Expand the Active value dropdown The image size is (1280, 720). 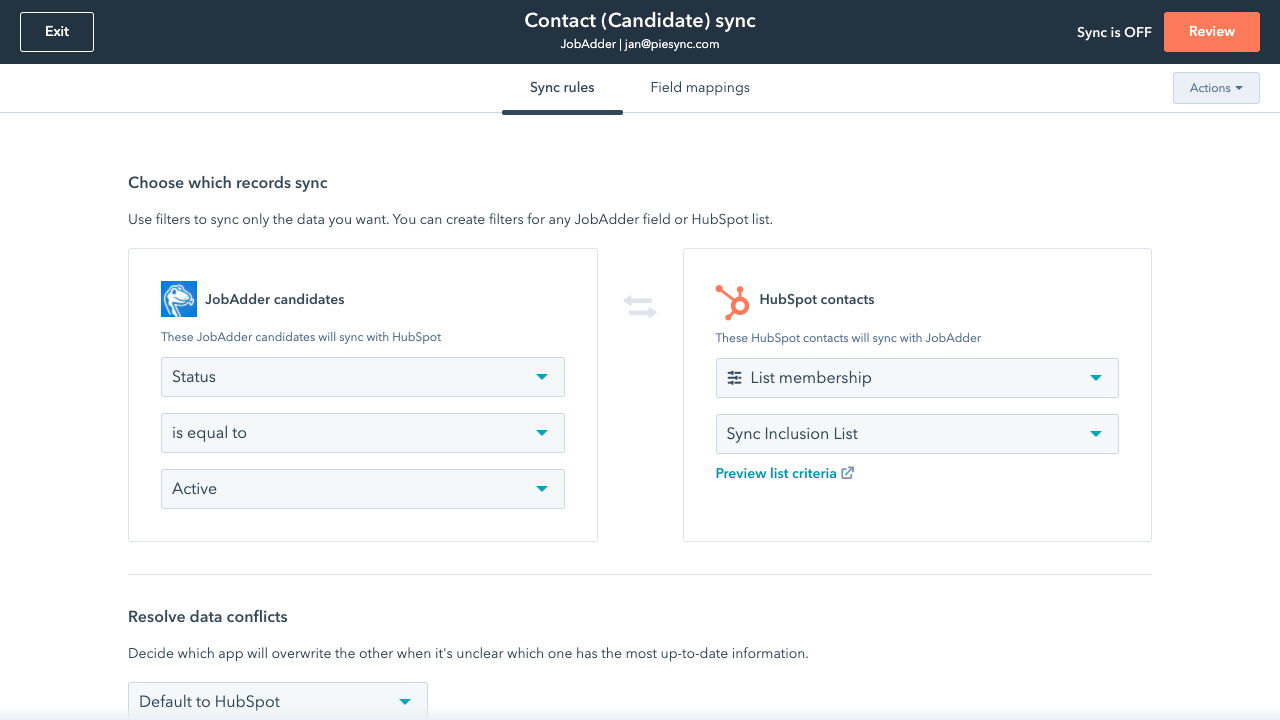tap(362, 489)
